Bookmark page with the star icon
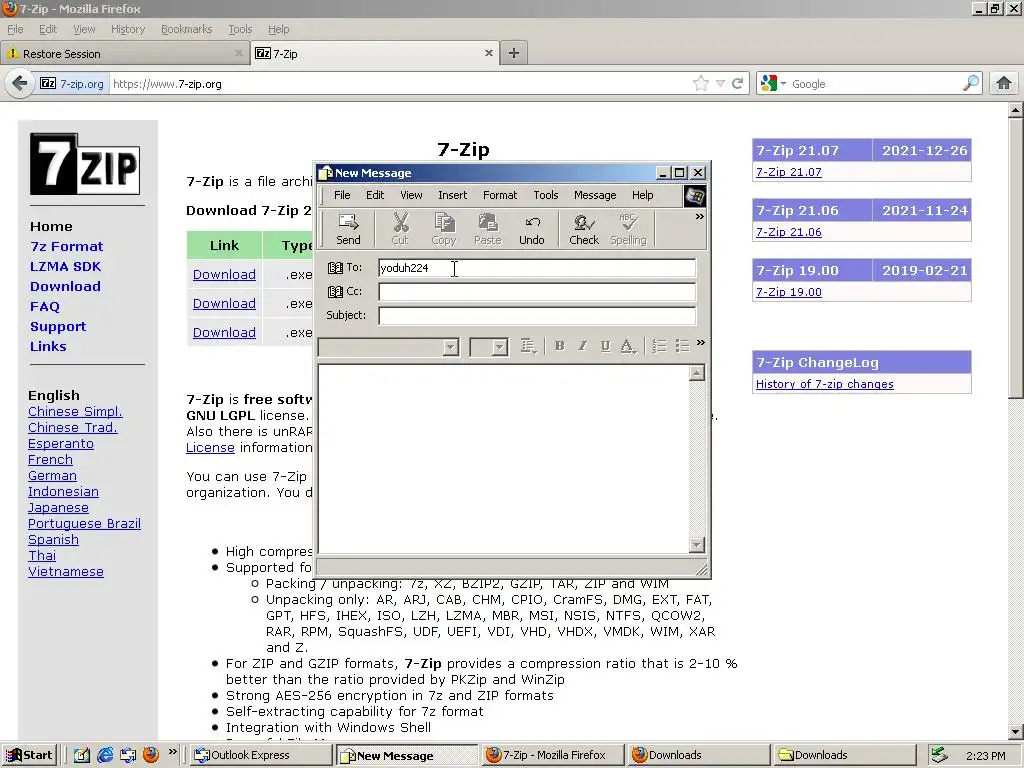This screenshot has width=1024, height=768. (701, 84)
